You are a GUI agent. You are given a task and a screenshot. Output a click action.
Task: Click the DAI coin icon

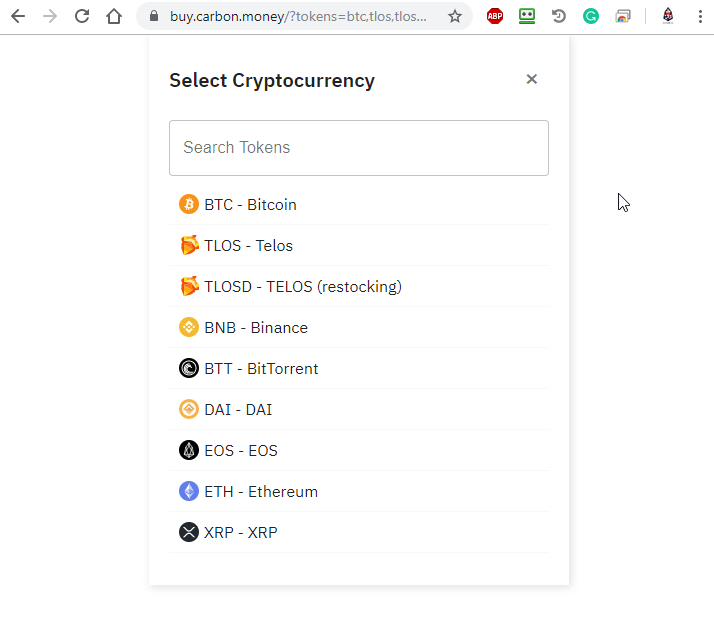[x=189, y=409]
